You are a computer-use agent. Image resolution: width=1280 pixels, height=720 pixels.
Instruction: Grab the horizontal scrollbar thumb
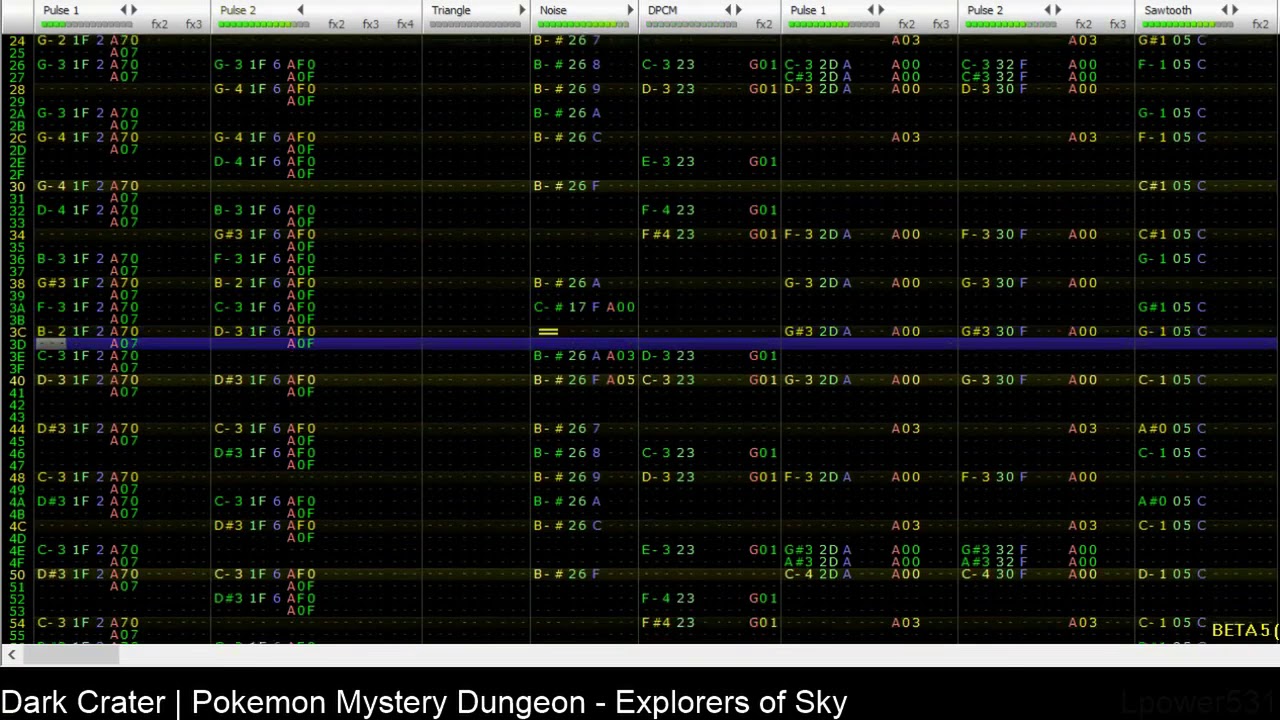[71, 655]
